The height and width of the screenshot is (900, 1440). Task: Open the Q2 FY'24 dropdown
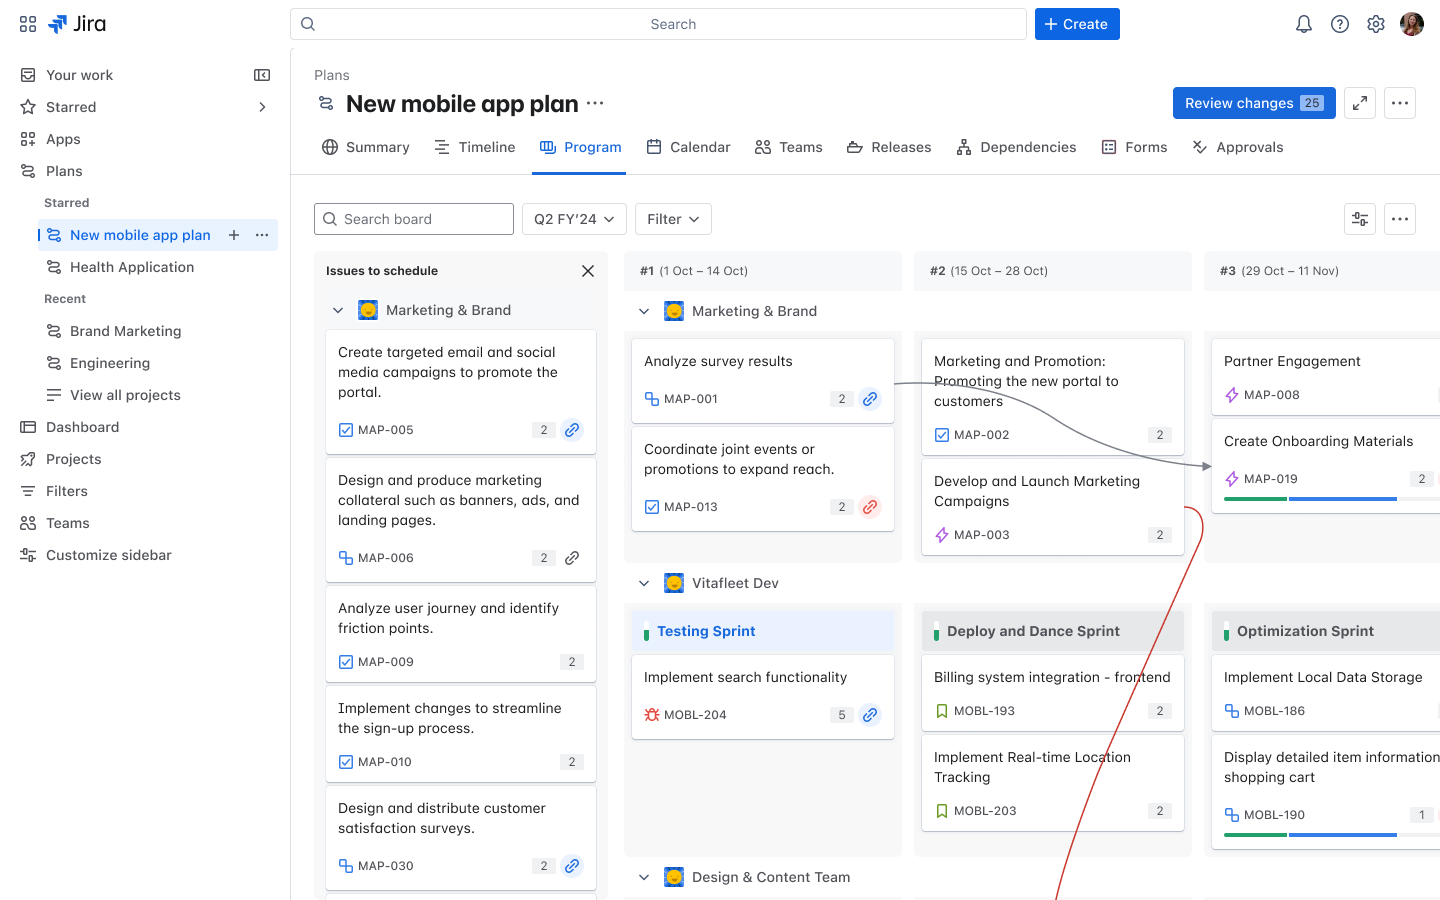tap(574, 219)
